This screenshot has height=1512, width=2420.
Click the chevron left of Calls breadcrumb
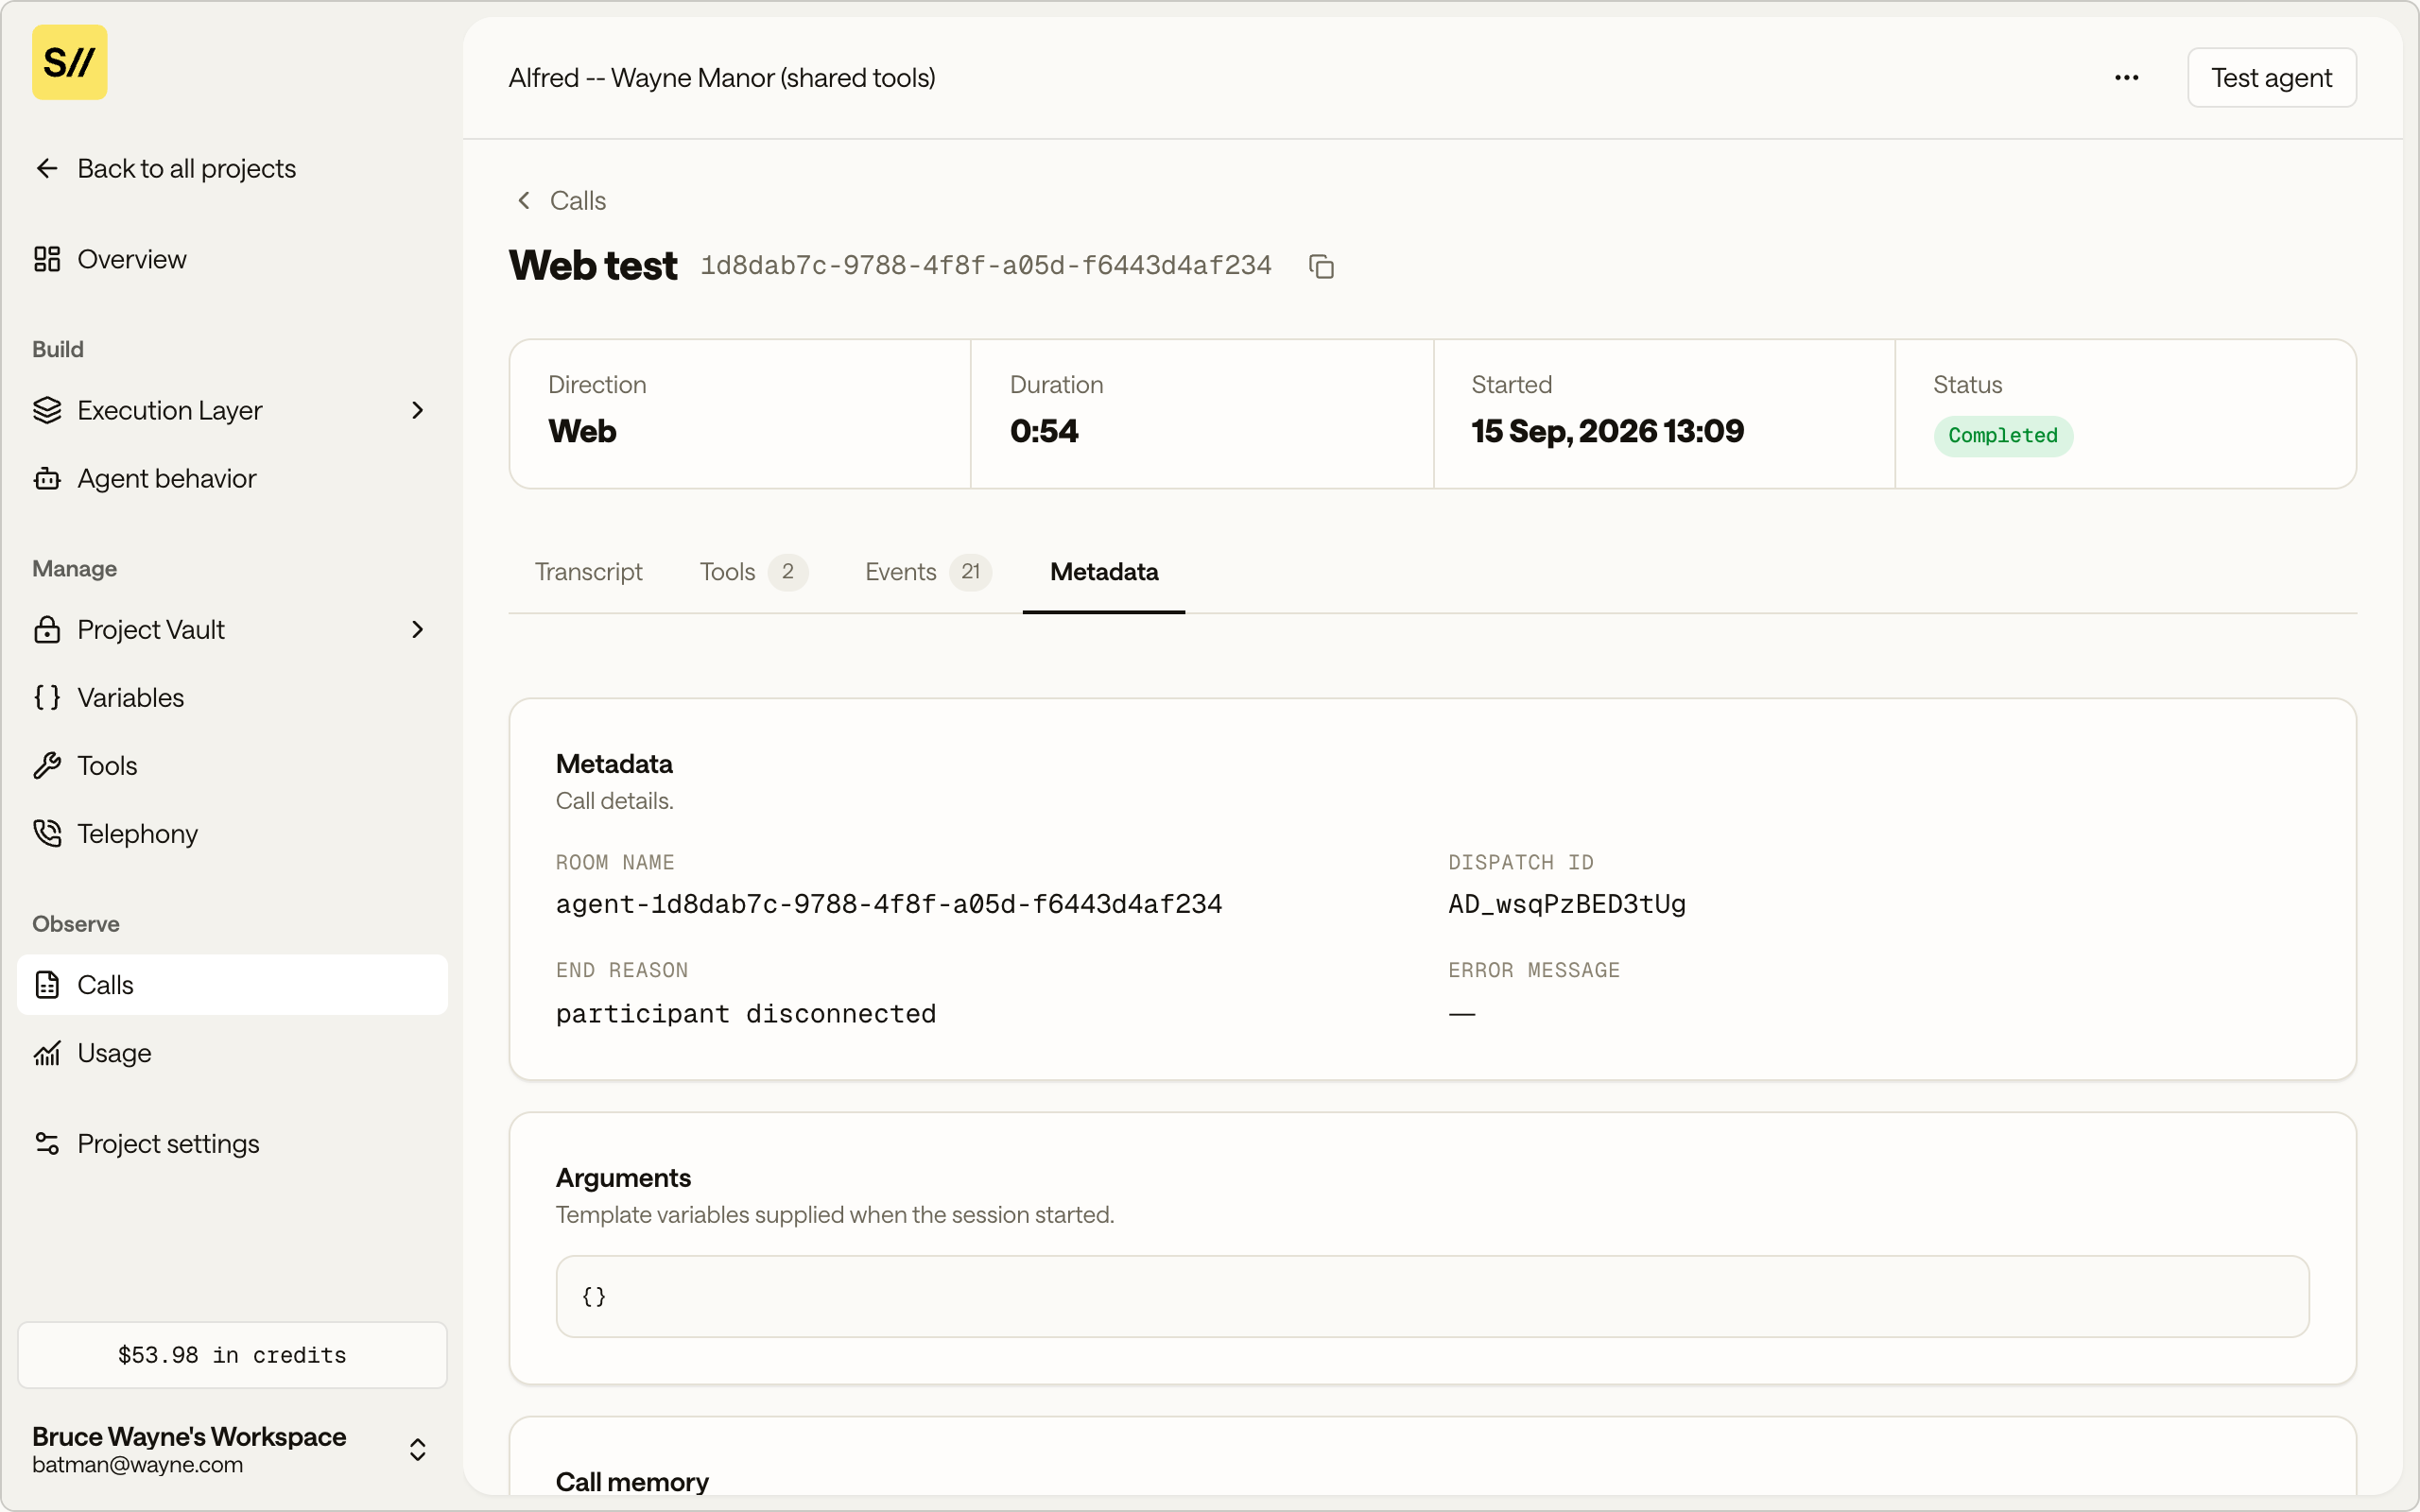point(524,200)
